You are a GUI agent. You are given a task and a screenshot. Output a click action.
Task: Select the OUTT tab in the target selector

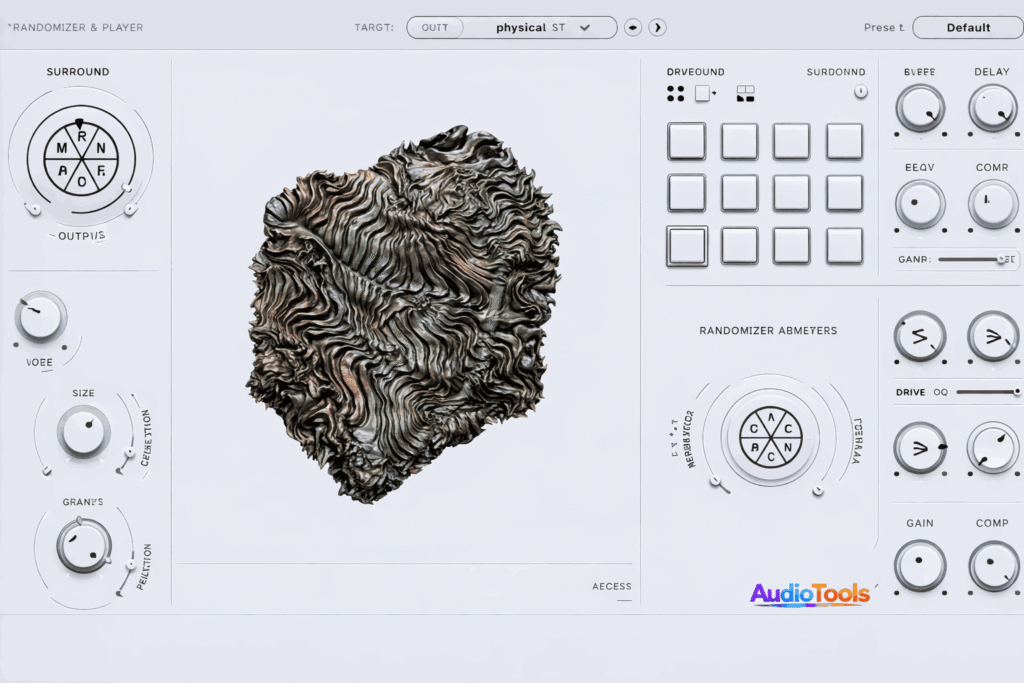pyautogui.click(x=435, y=28)
